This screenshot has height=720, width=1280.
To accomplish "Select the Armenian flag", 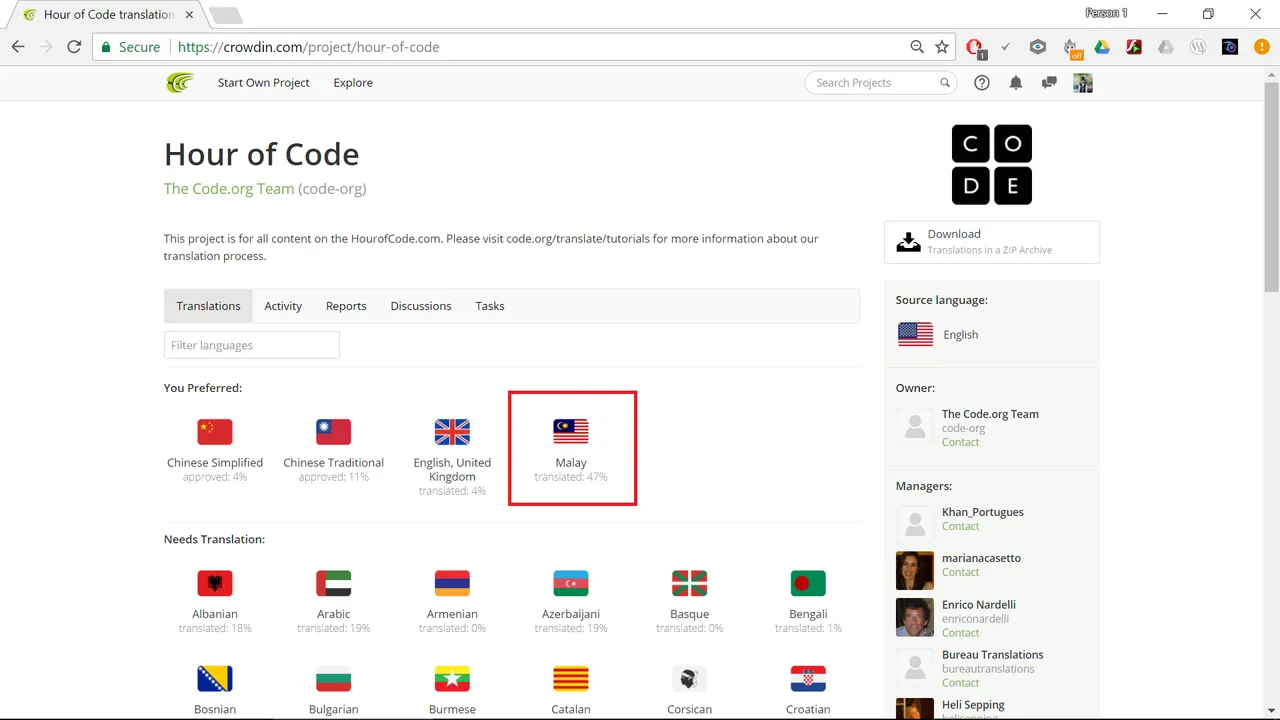I will pyautogui.click(x=452, y=583).
